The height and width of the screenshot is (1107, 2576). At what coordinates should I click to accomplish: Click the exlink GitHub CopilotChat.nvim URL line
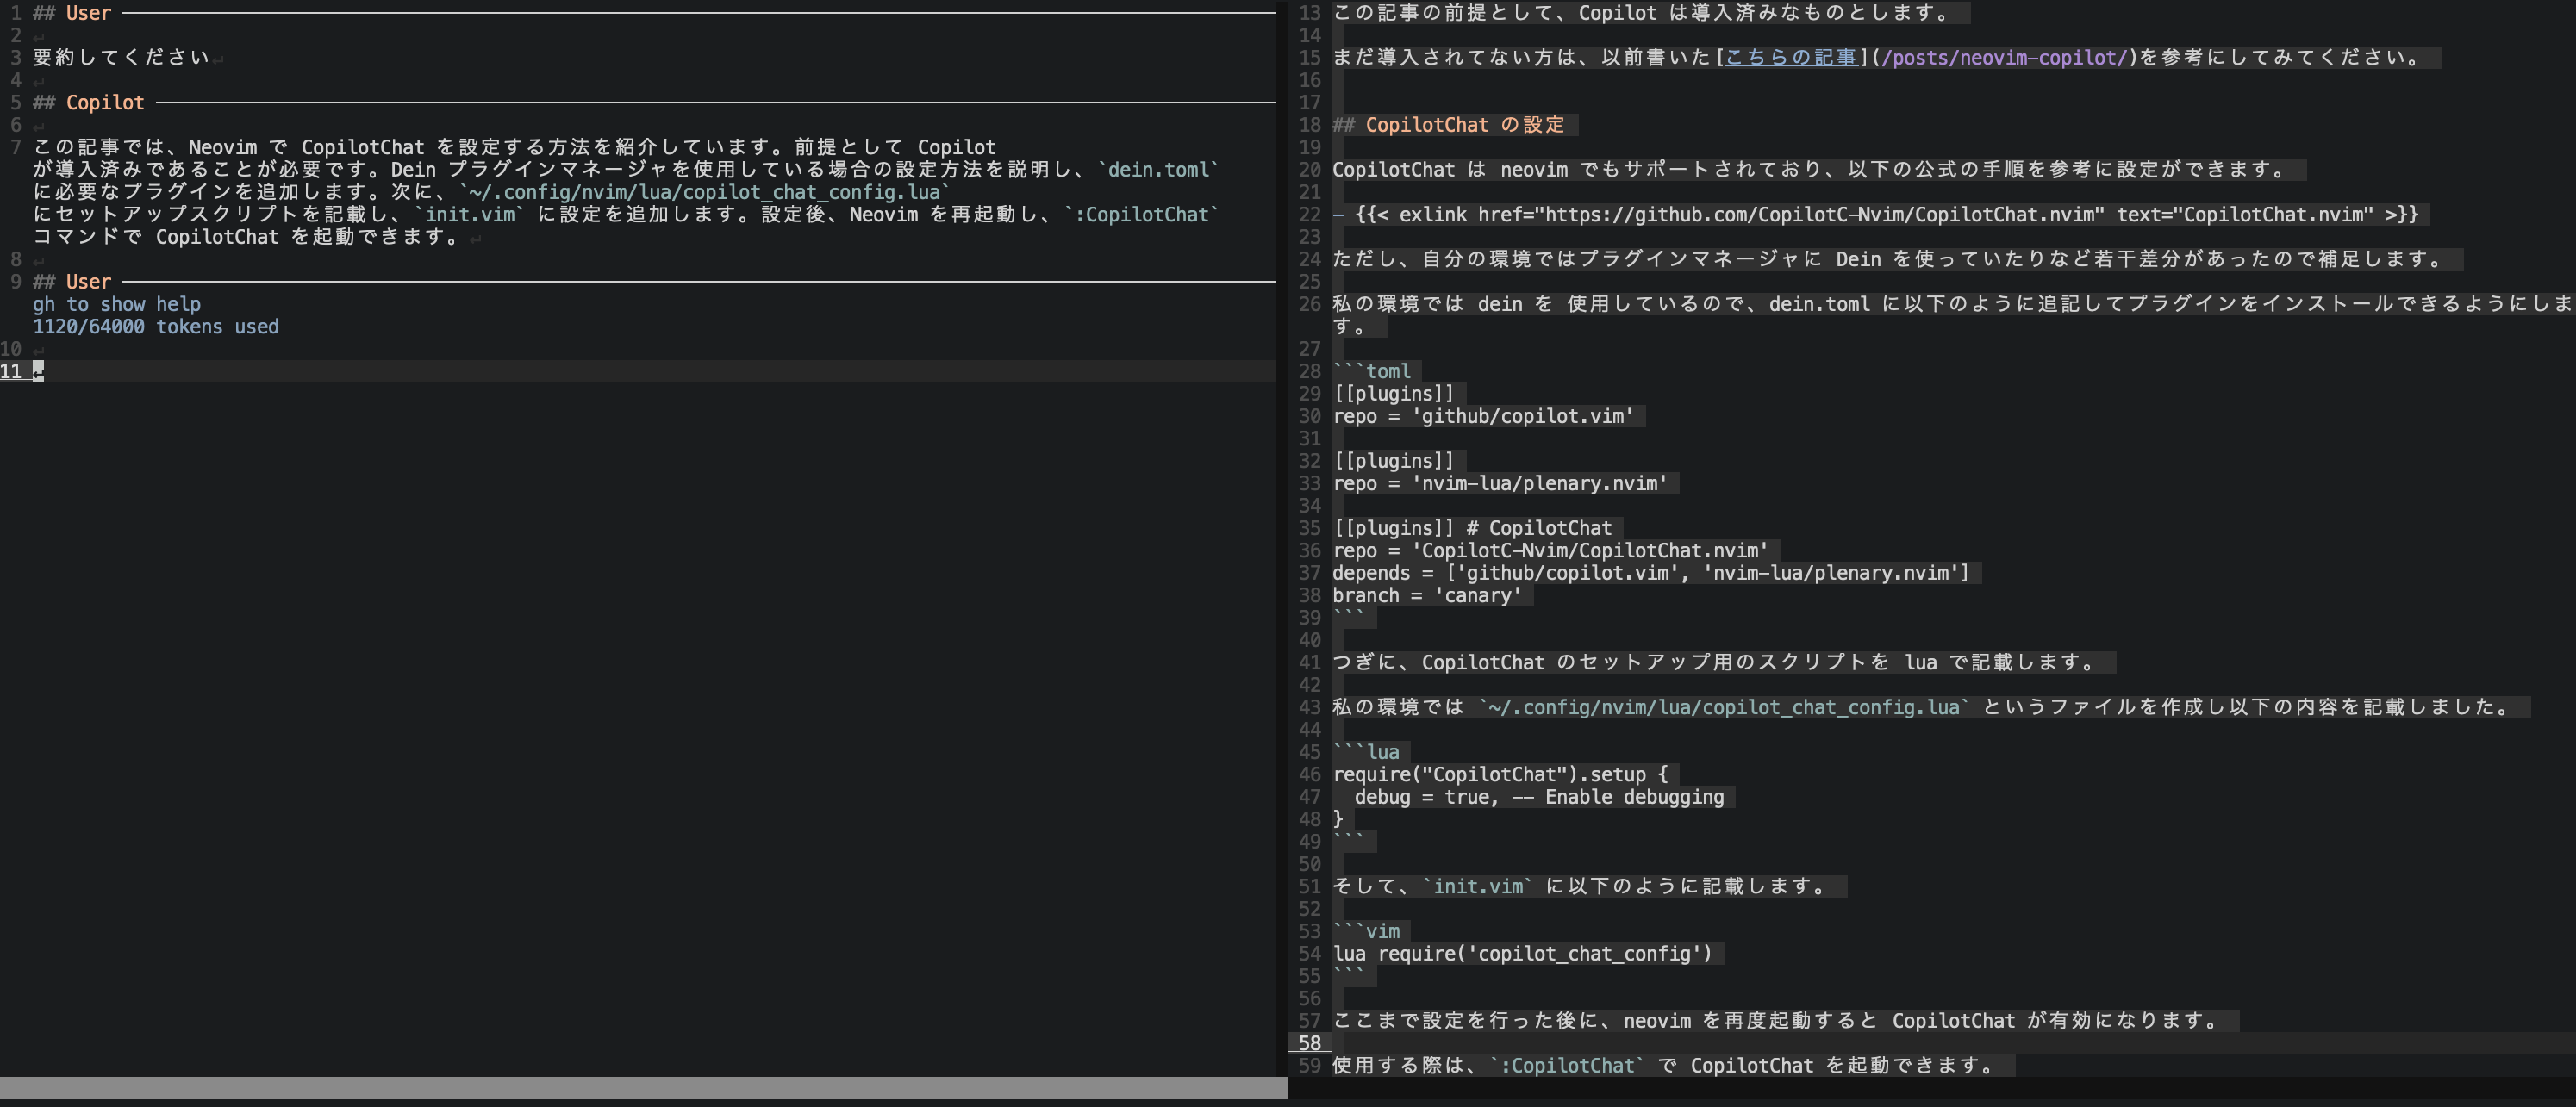pos(1875,214)
